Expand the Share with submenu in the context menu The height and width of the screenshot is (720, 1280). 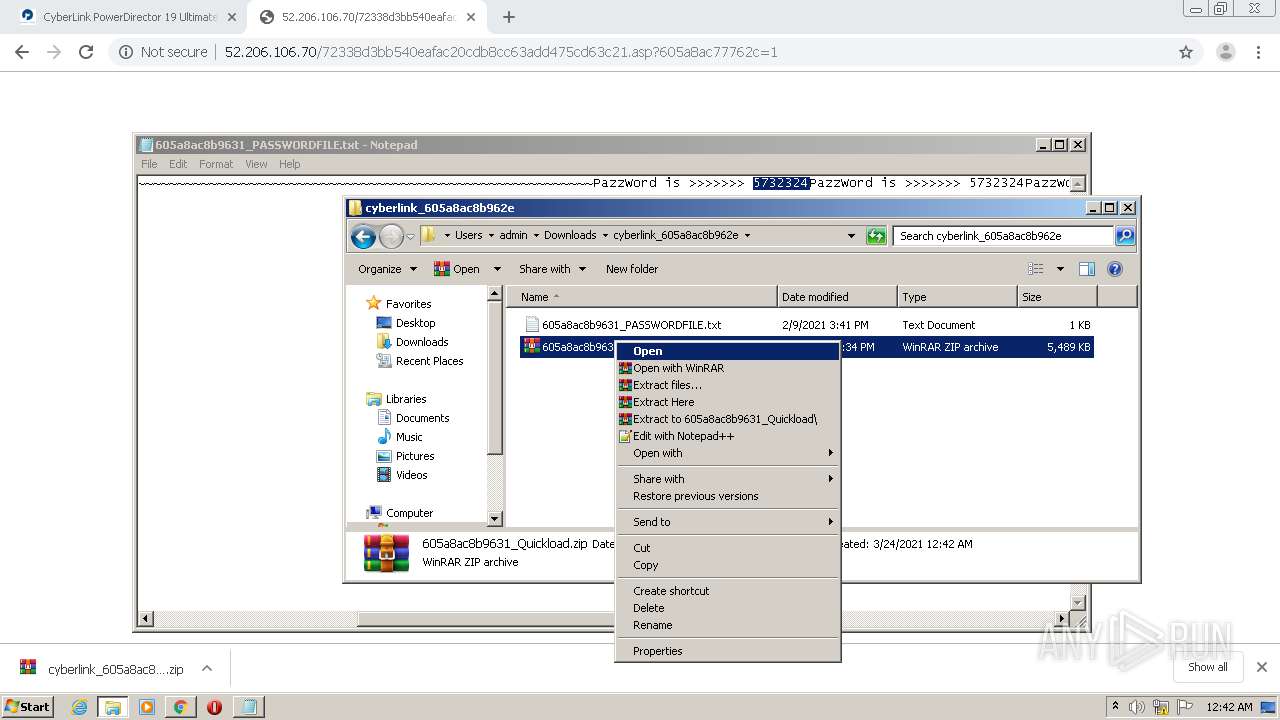pos(727,479)
